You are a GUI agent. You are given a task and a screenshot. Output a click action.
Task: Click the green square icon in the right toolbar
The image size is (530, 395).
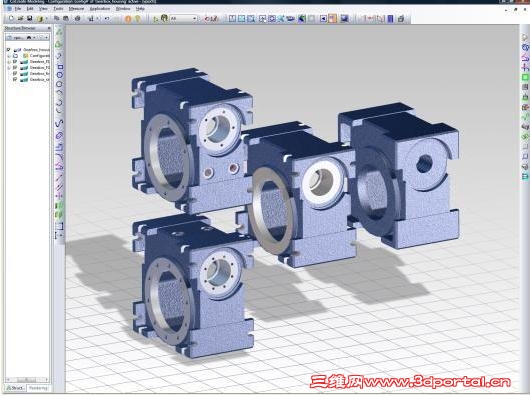[525, 77]
